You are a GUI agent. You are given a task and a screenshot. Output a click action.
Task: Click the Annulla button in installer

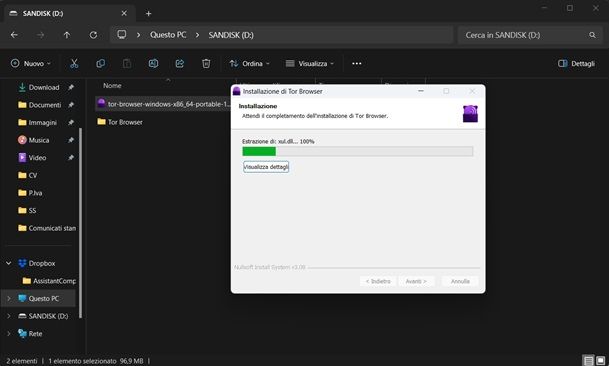[x=460, y=281]
